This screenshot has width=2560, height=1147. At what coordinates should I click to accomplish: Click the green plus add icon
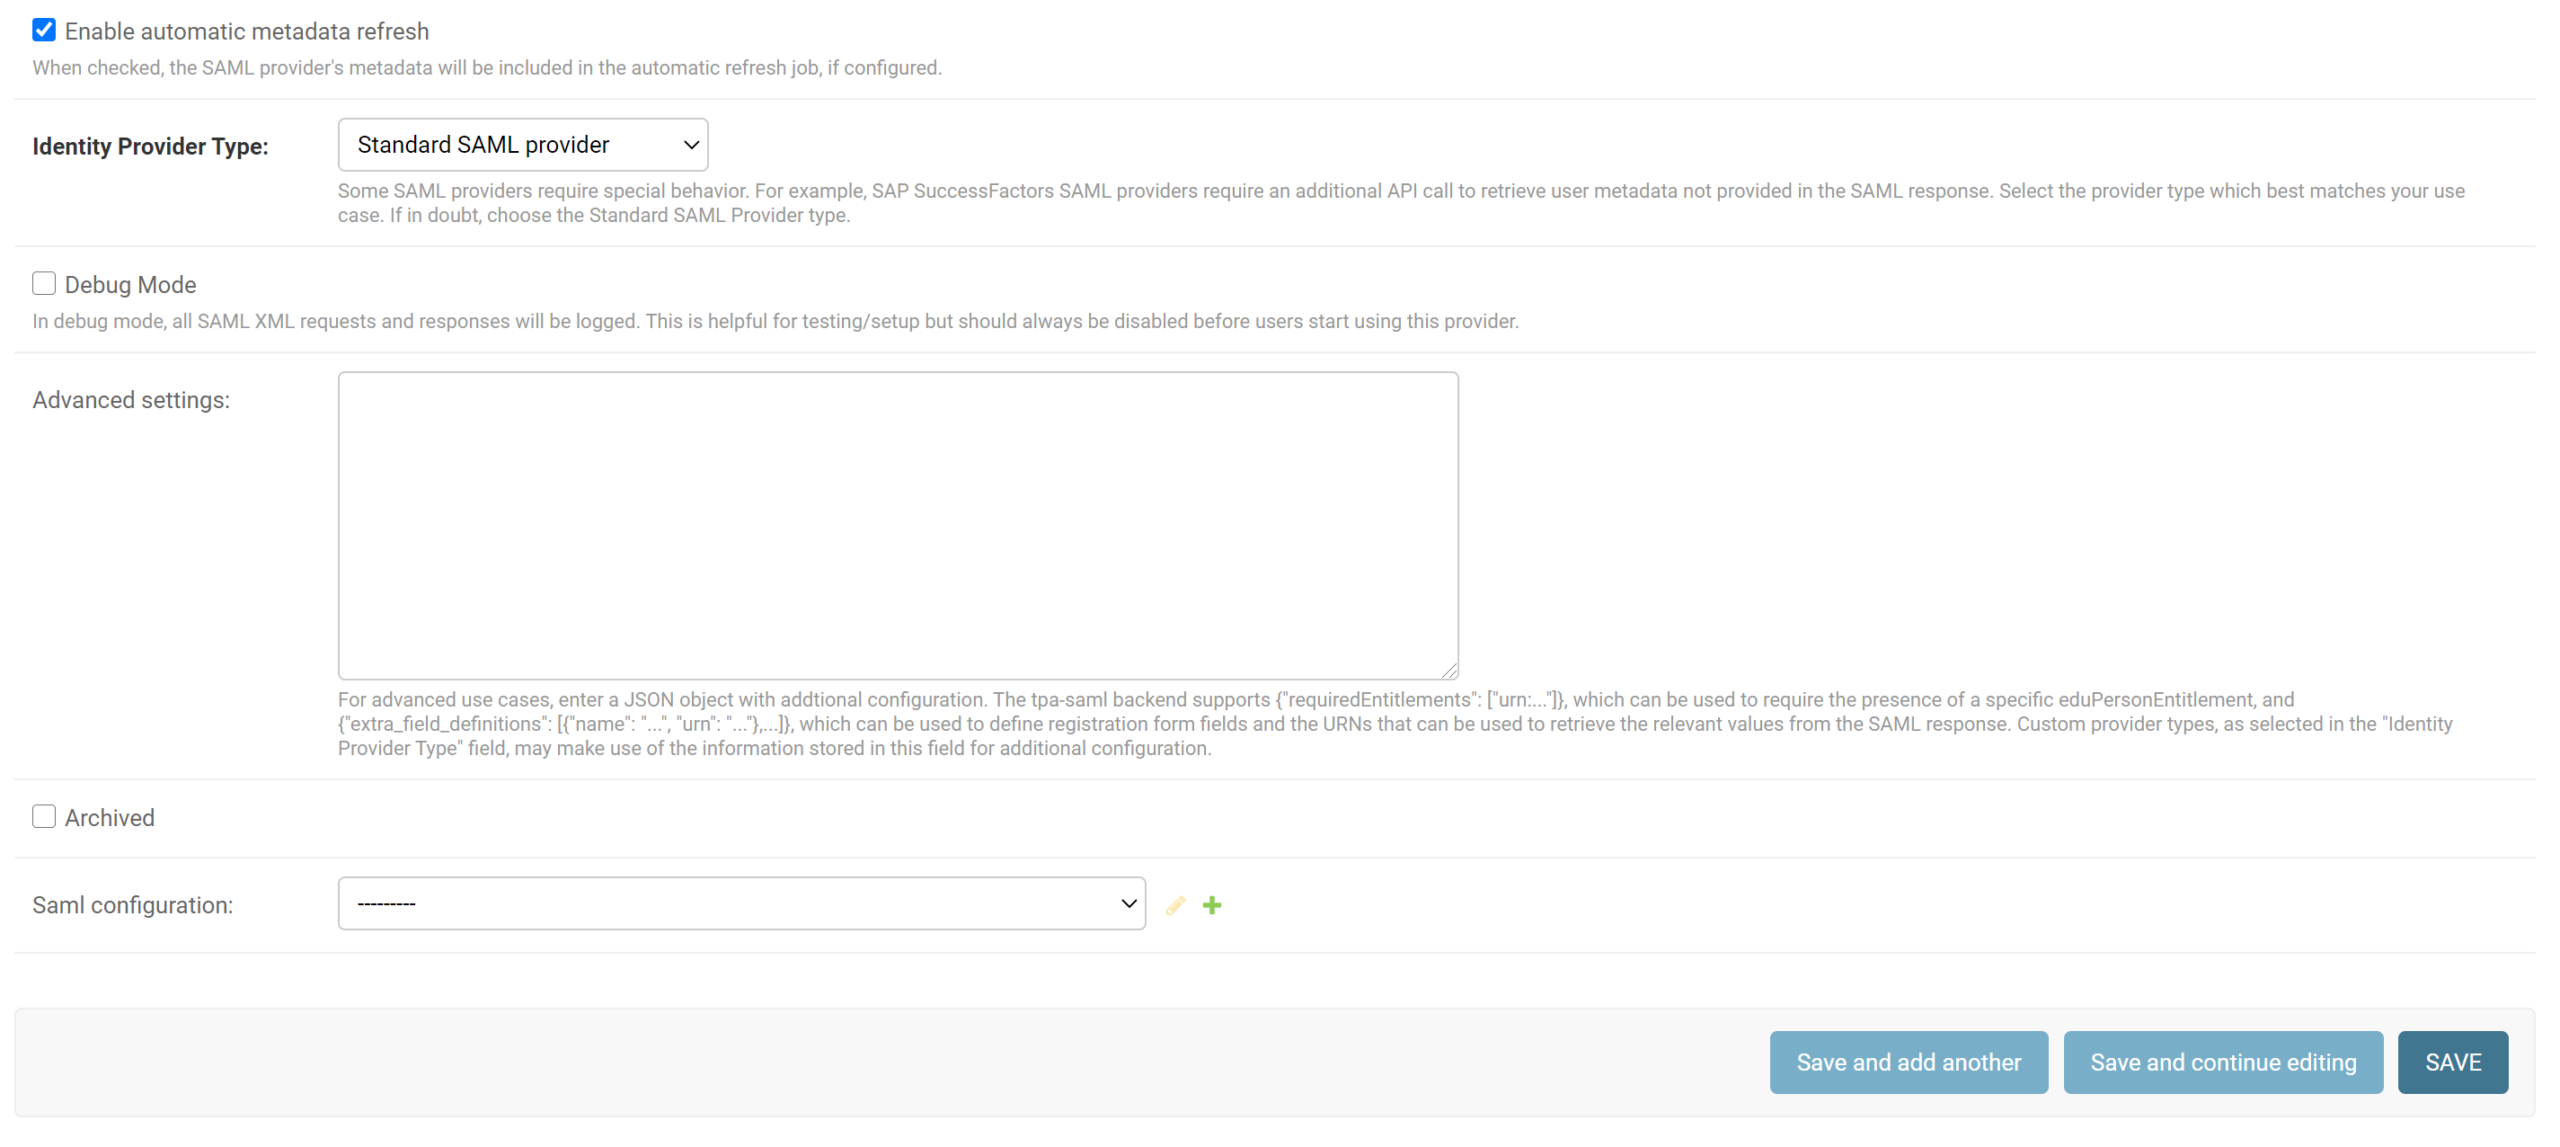point(1212,905)
